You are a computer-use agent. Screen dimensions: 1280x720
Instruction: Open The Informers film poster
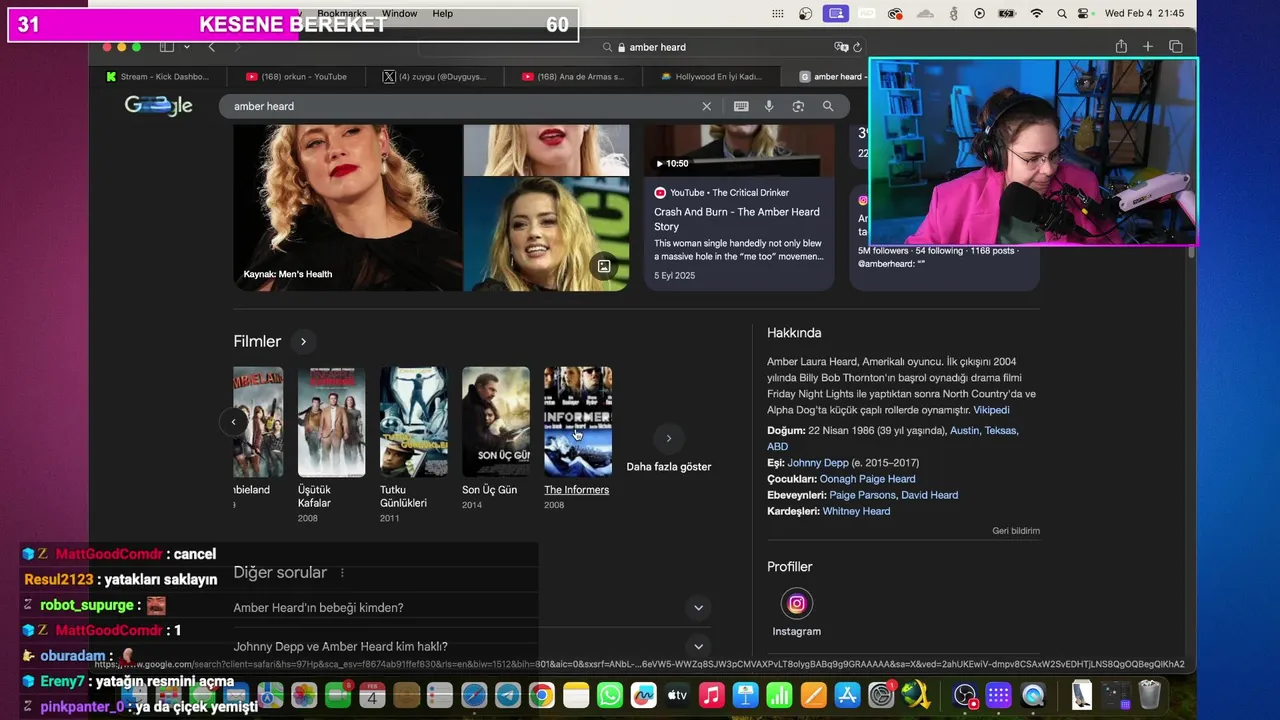tap(578, 421)
